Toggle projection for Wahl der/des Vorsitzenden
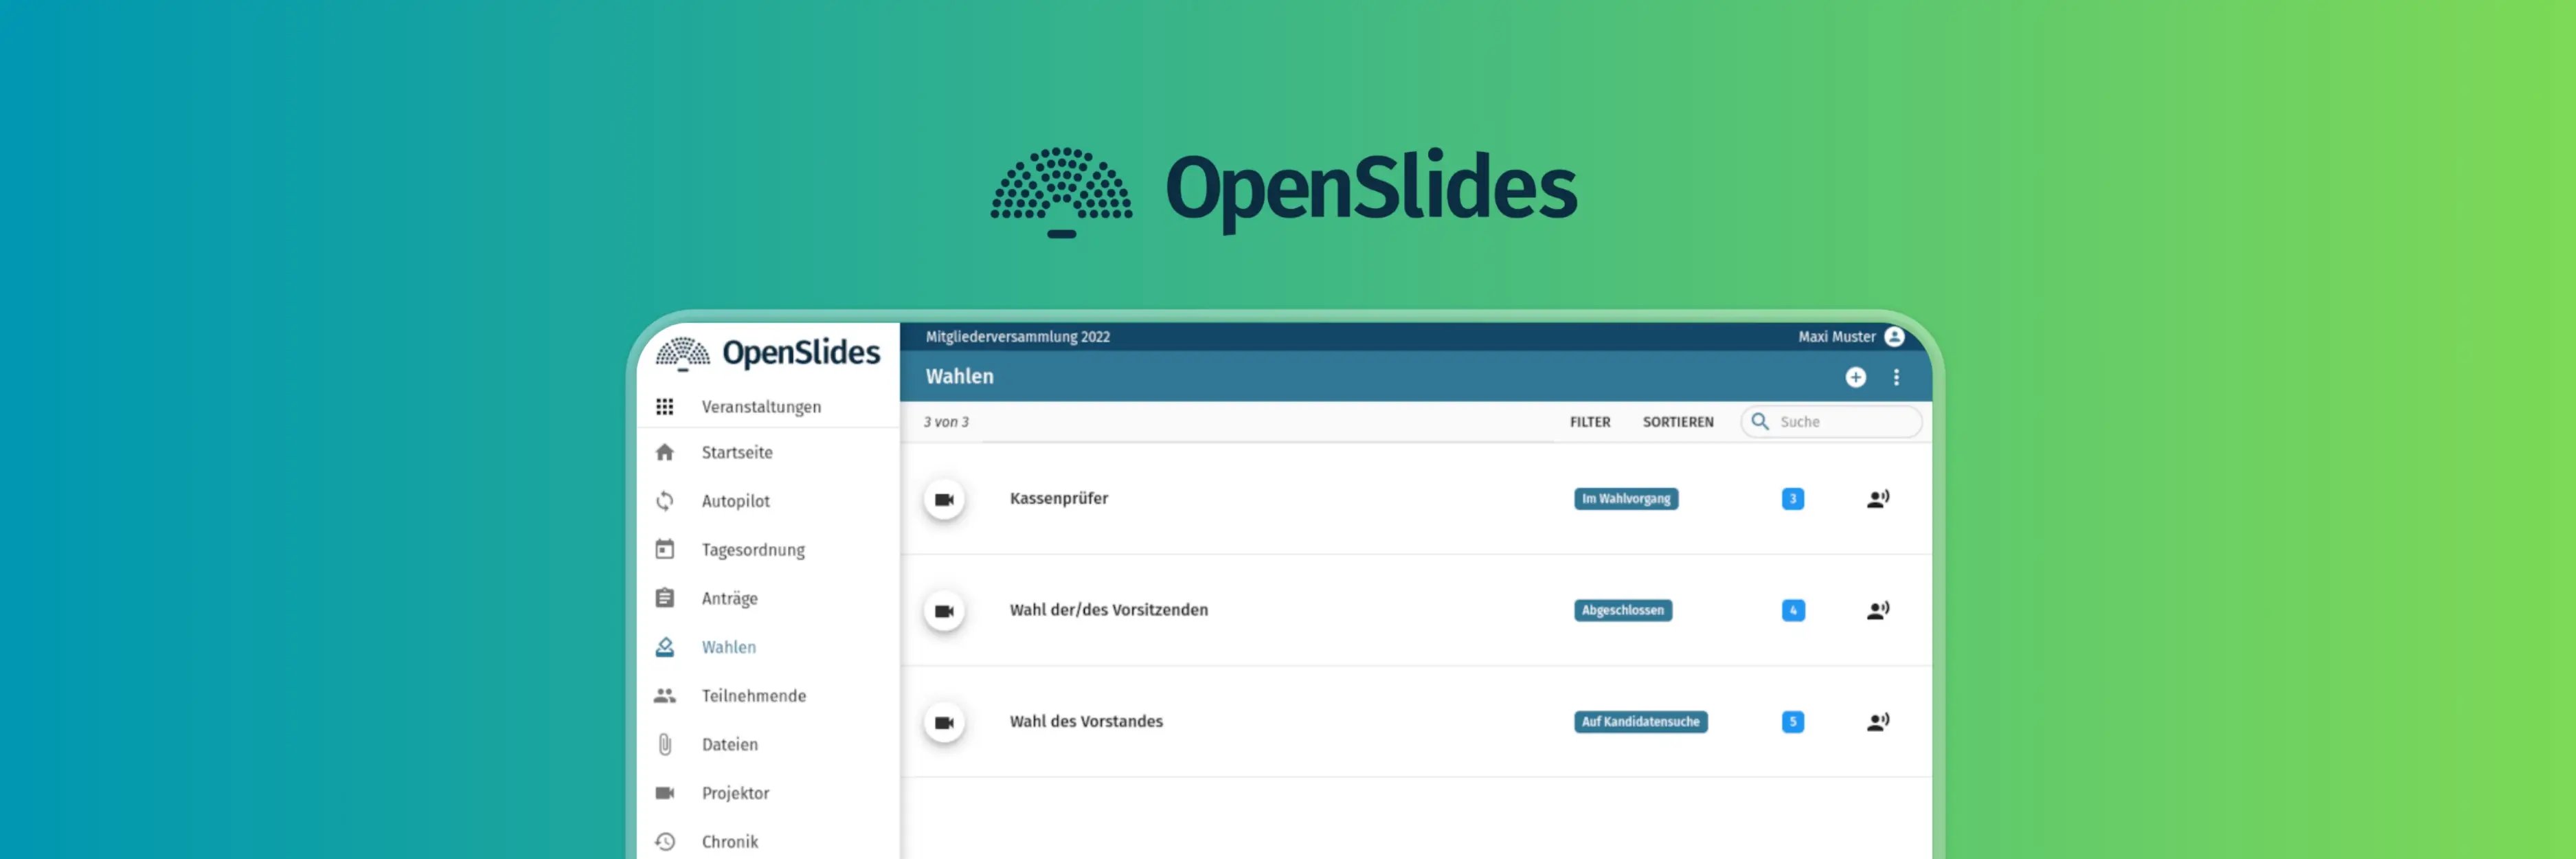The height and width of the screenshot is (859, 2576). click(943, 610)
